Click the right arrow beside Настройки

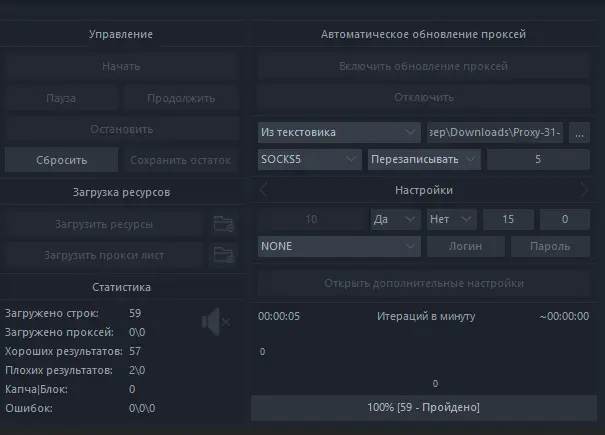[585, 190]
